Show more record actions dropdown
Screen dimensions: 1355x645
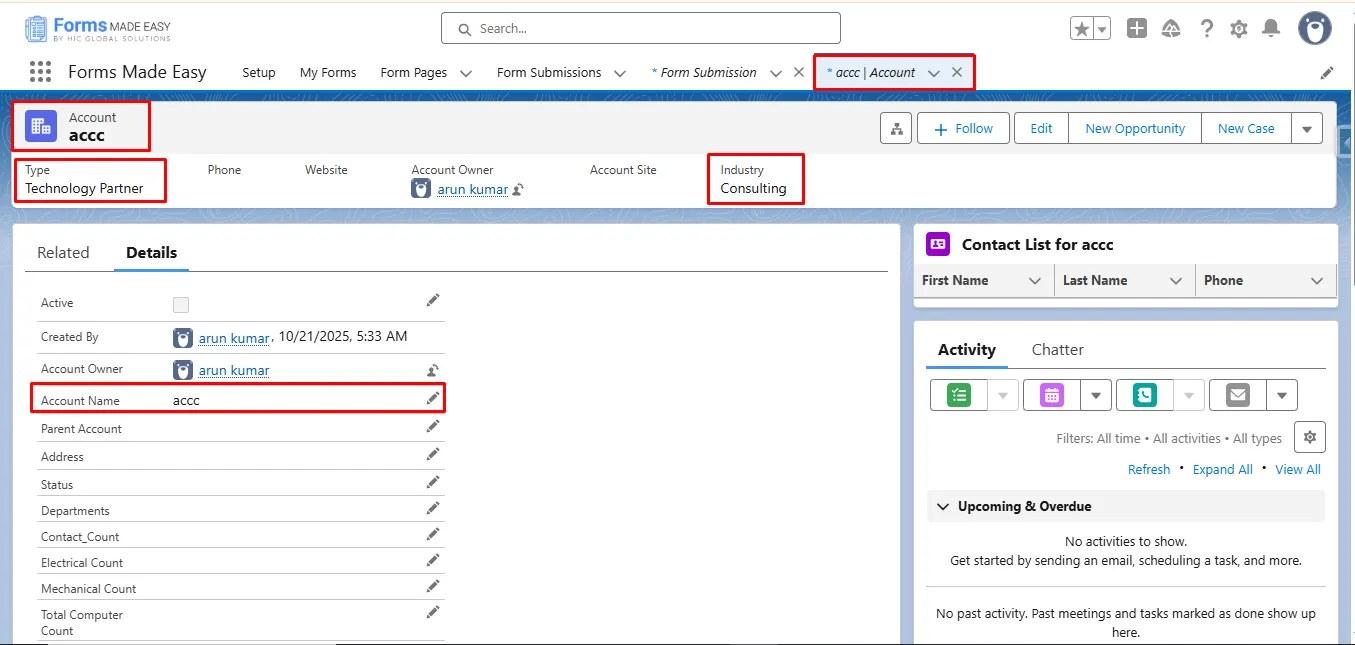[1307, 128]
